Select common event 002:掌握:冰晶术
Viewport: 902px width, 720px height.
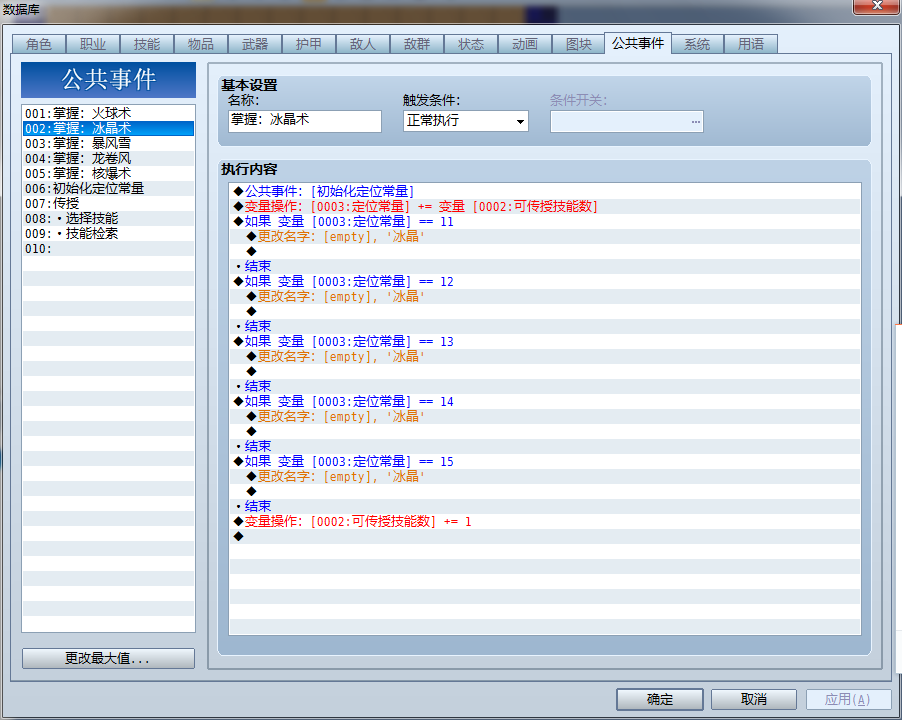click(x=108, y=128)
